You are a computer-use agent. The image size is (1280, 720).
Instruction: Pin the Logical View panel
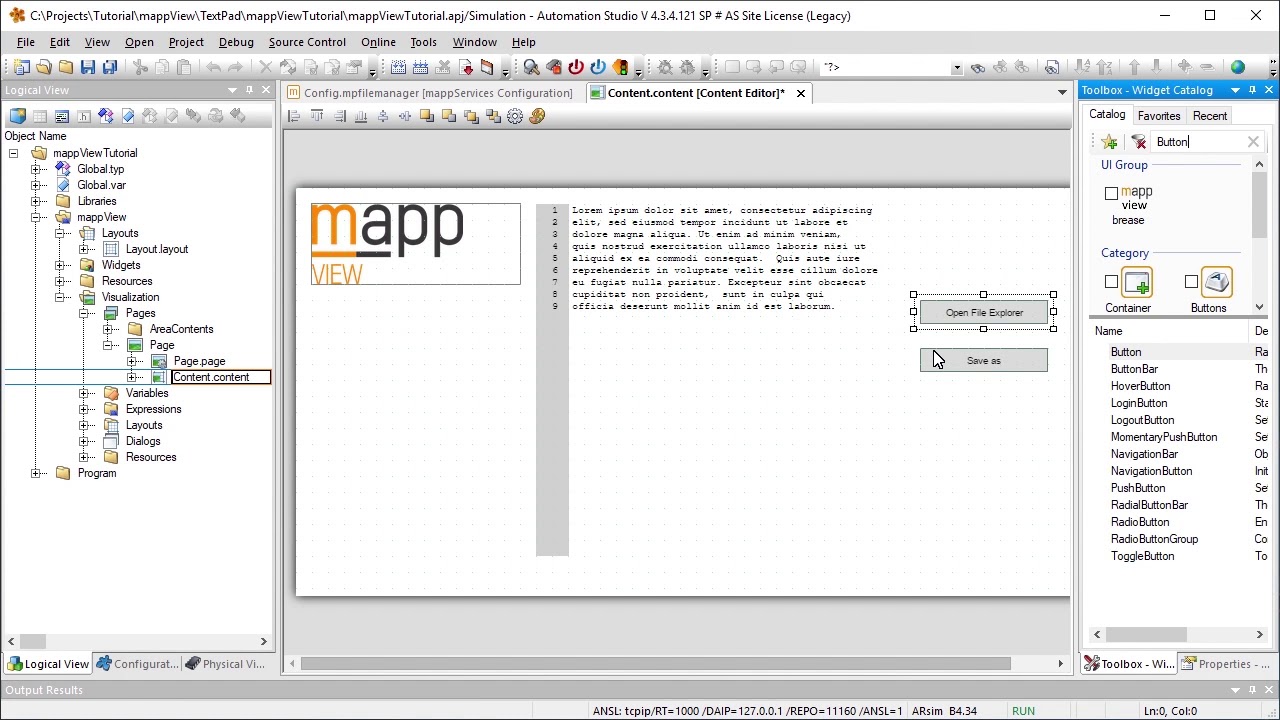(x=249, y=90)
